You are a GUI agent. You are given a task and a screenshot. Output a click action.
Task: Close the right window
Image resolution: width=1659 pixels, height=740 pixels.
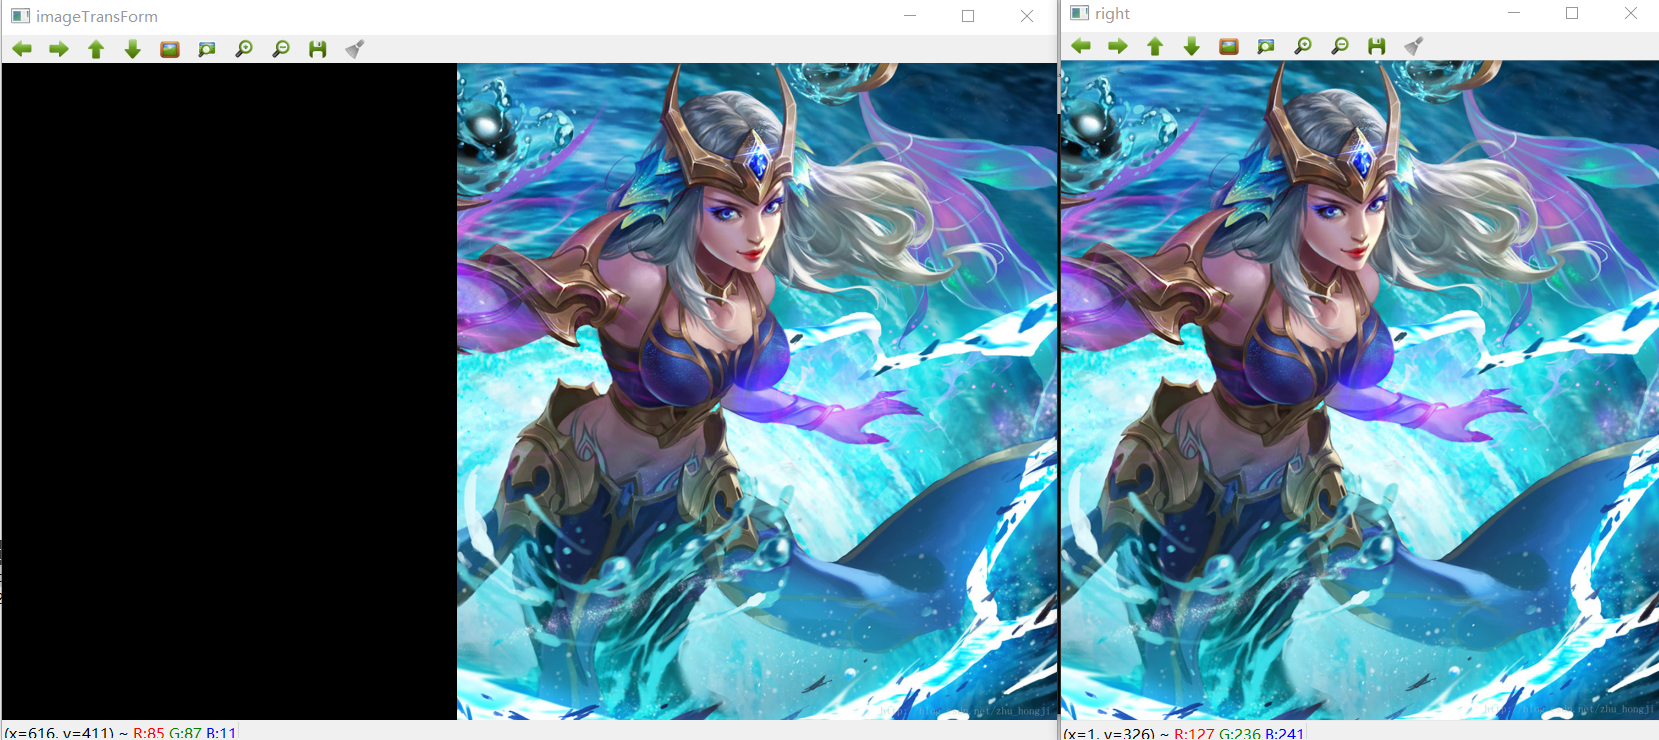[1631, 13]
